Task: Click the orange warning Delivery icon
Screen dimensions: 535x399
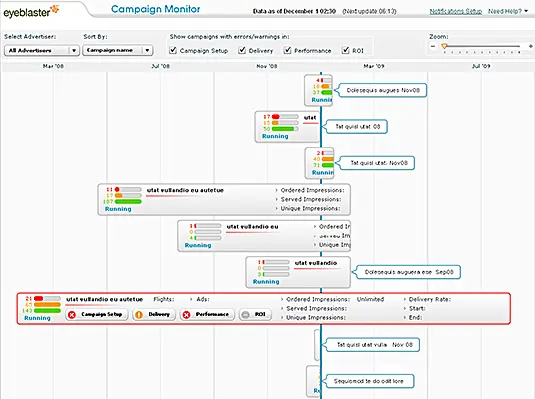Action: [139, 315]
